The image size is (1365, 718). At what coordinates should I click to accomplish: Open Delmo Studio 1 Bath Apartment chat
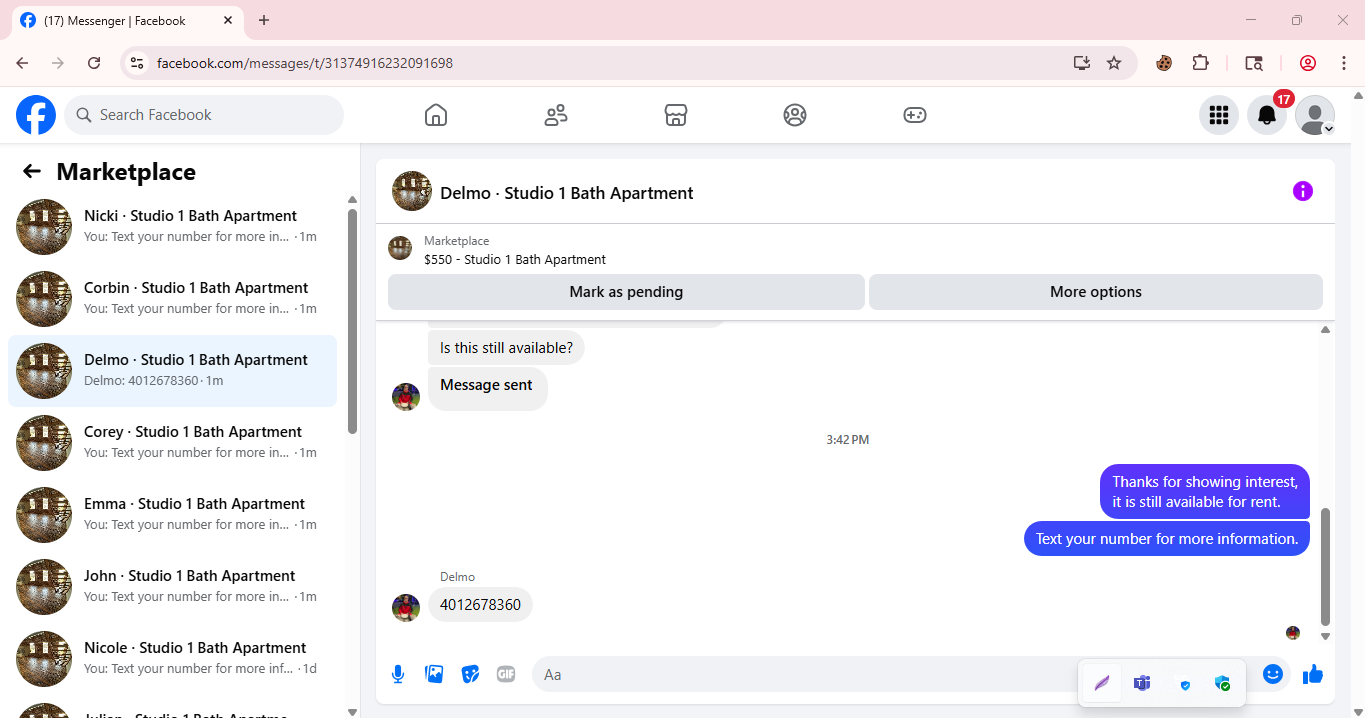click(172, 371)
